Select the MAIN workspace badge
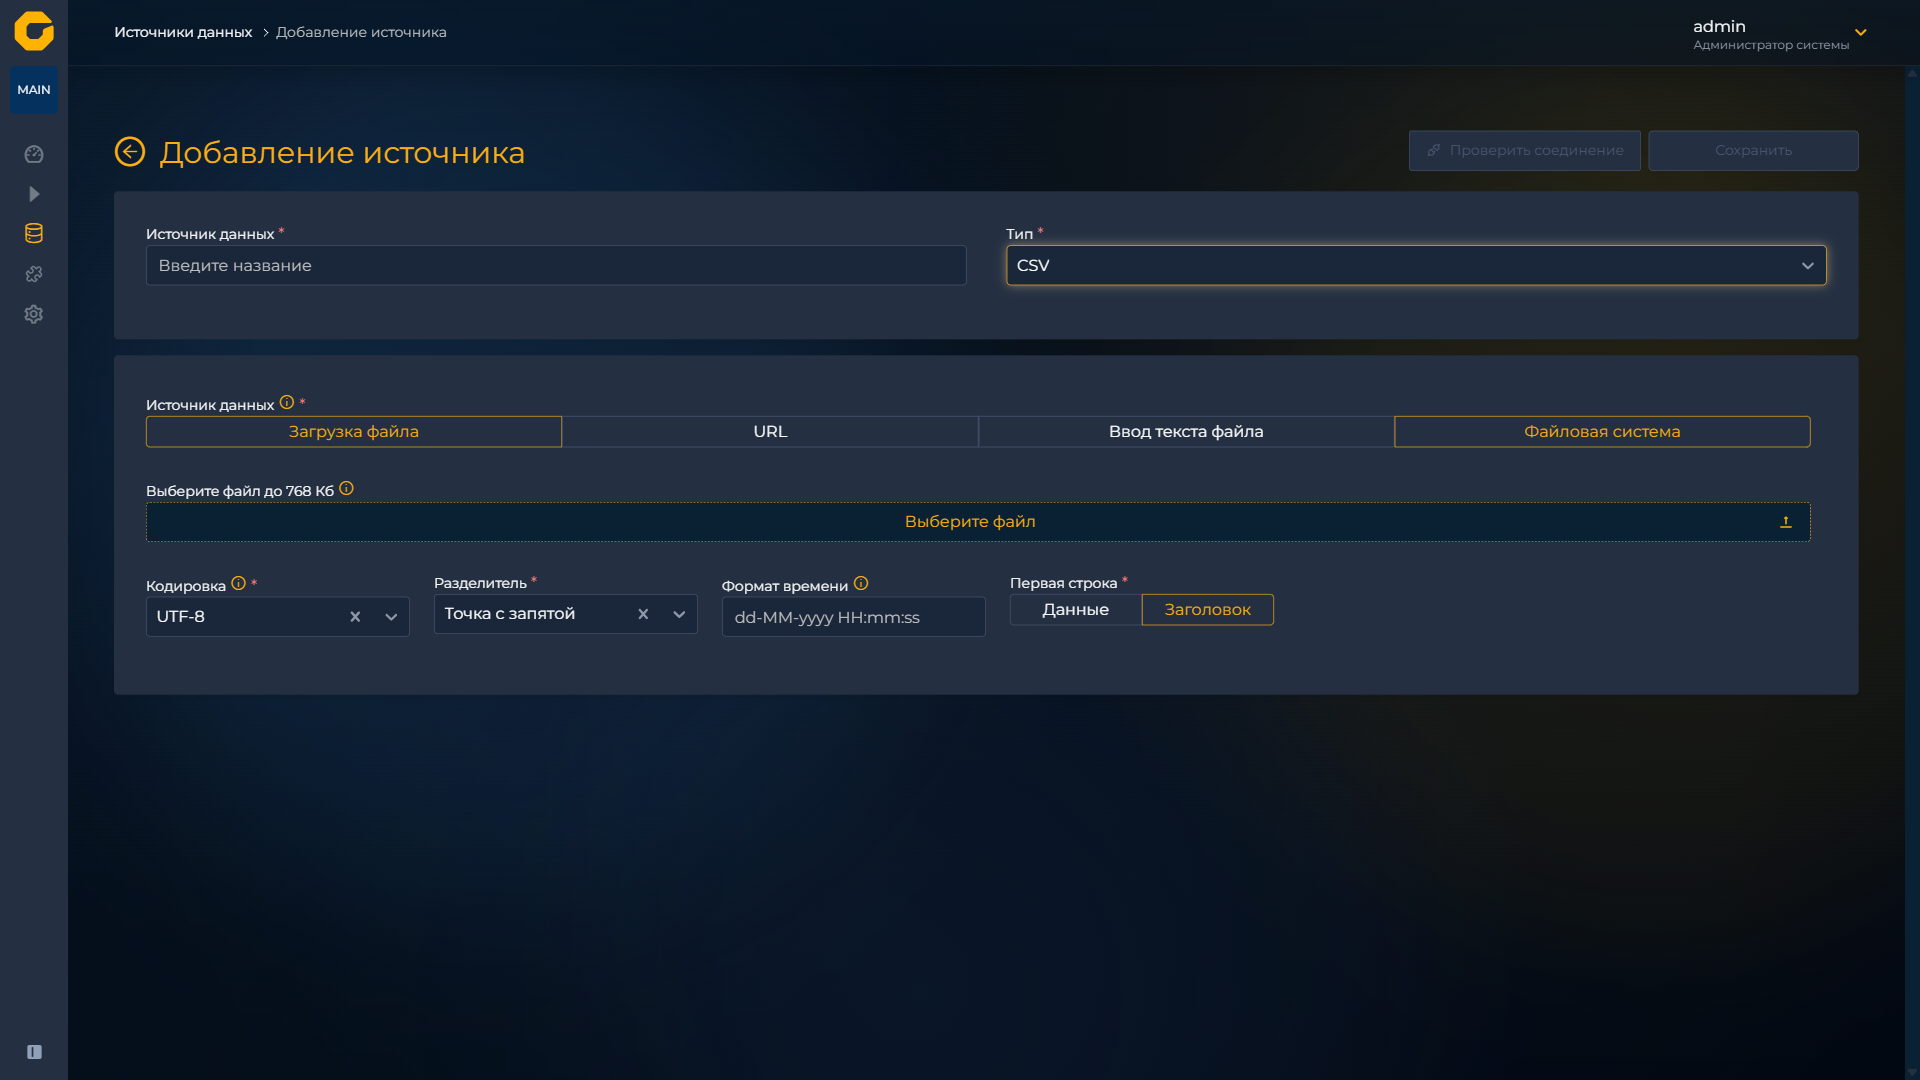 click(34, 90)
